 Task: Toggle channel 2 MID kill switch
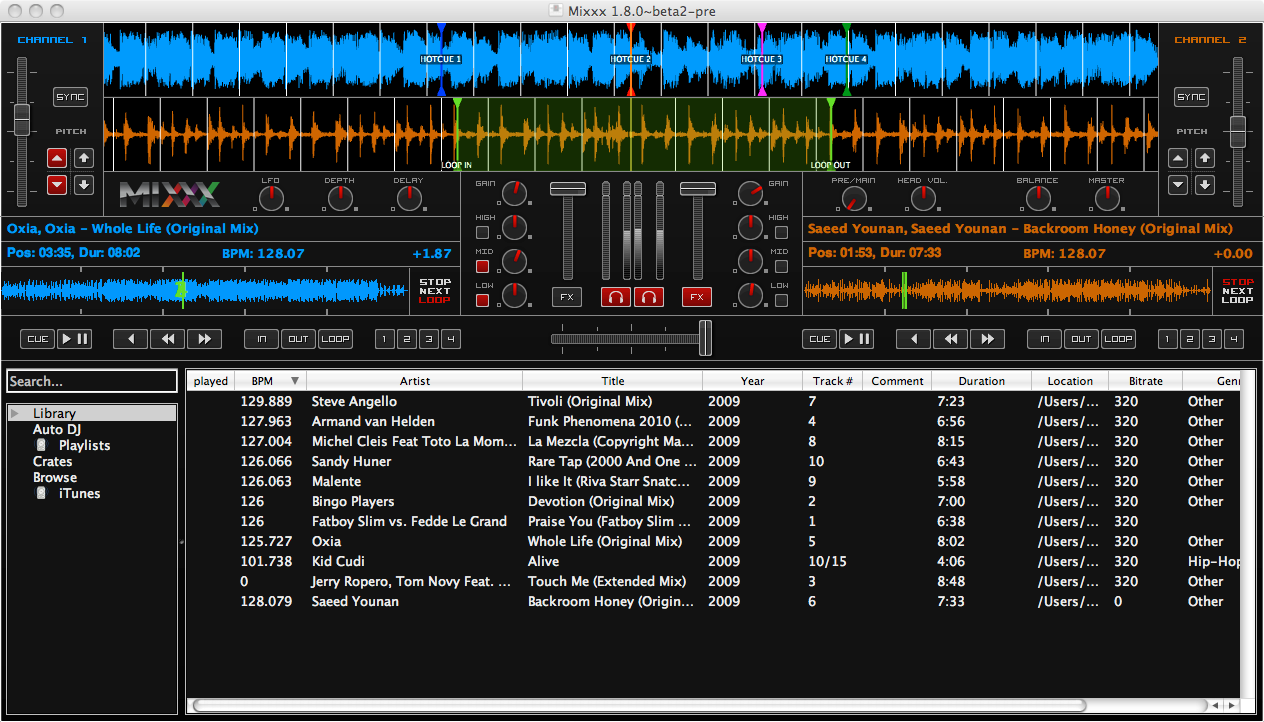coord(781,266)
